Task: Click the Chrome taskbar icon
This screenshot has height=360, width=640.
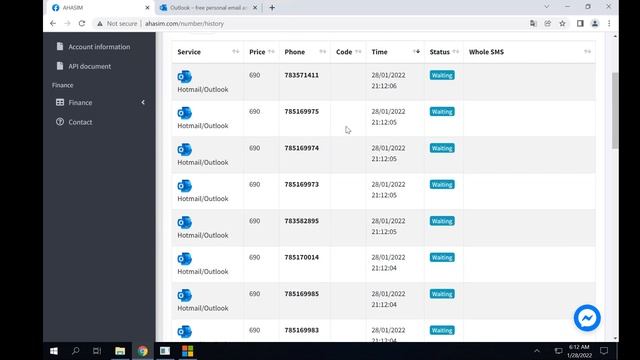Action: pyautogui.click(x=142, y=351)
